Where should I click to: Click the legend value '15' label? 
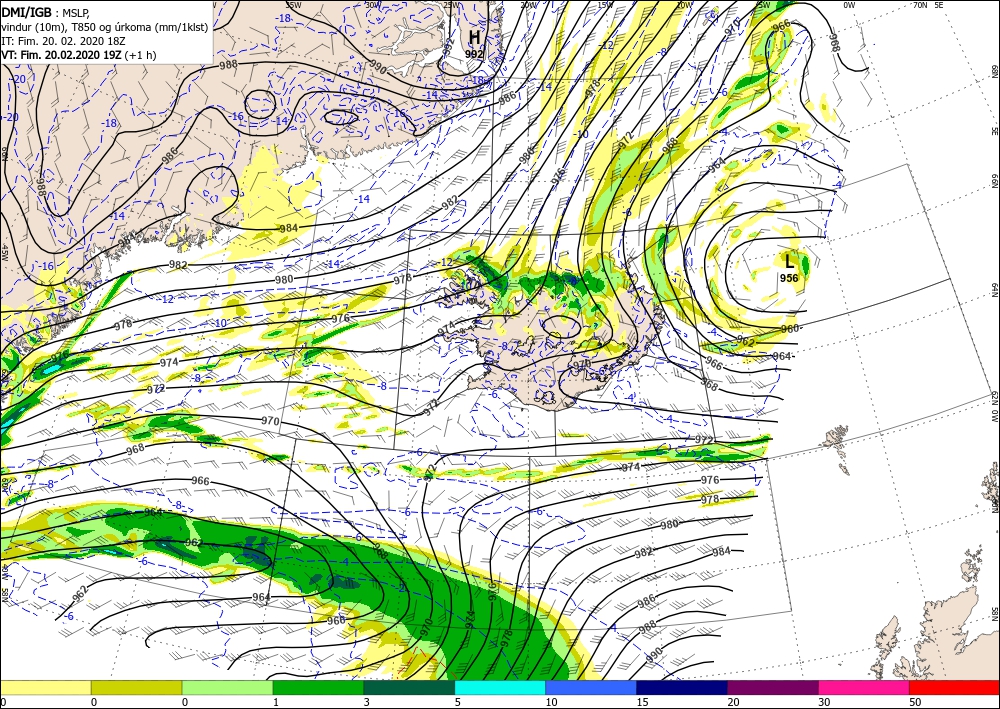coord(642,702)
